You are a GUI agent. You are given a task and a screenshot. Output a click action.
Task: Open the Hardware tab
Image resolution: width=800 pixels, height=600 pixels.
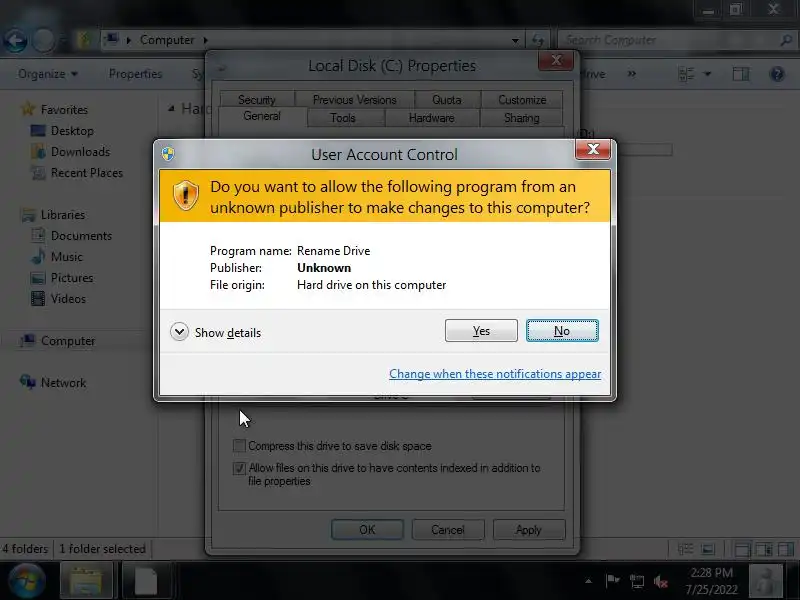(432, 118)
